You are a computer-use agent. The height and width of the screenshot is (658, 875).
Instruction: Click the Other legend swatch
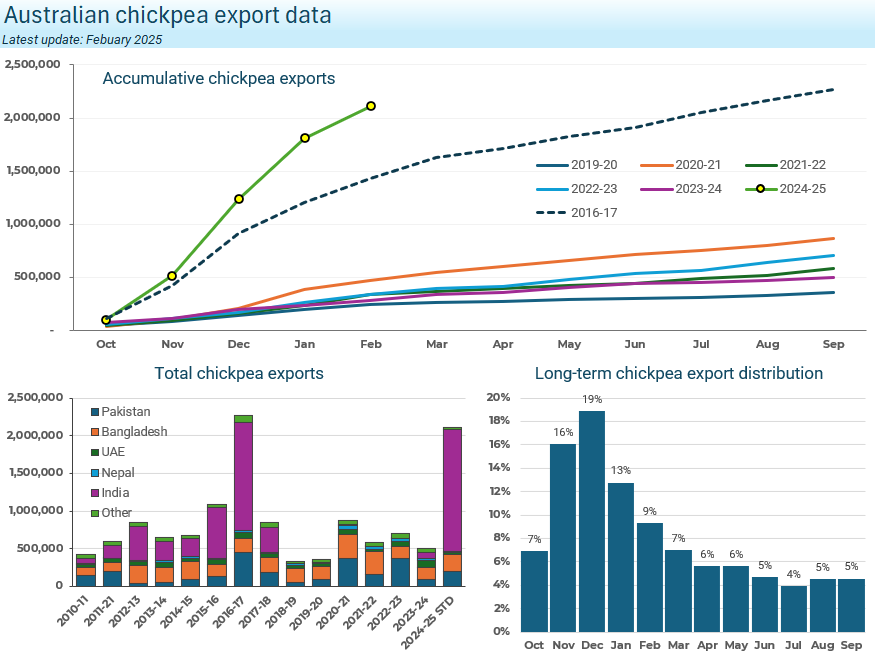tap(93, 512)
